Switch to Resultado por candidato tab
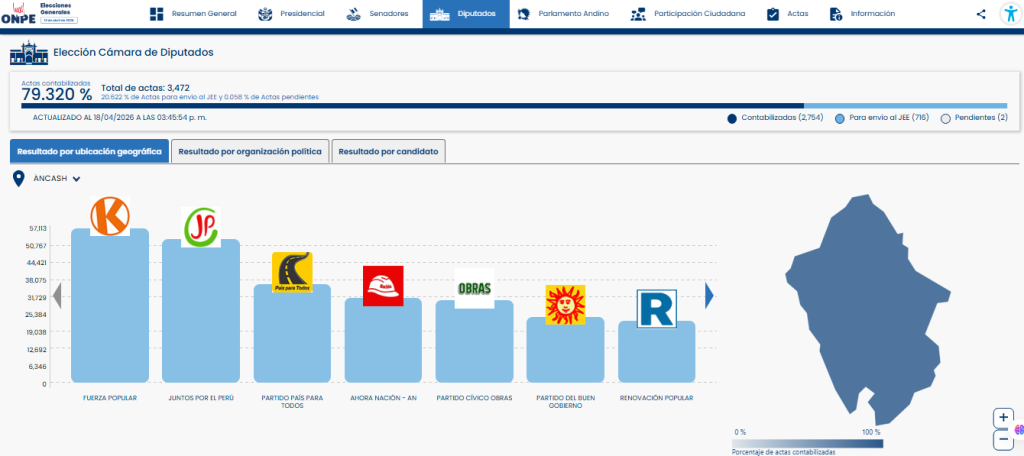This screenshot has height=456, width=1024. click(x=388, y=151)
